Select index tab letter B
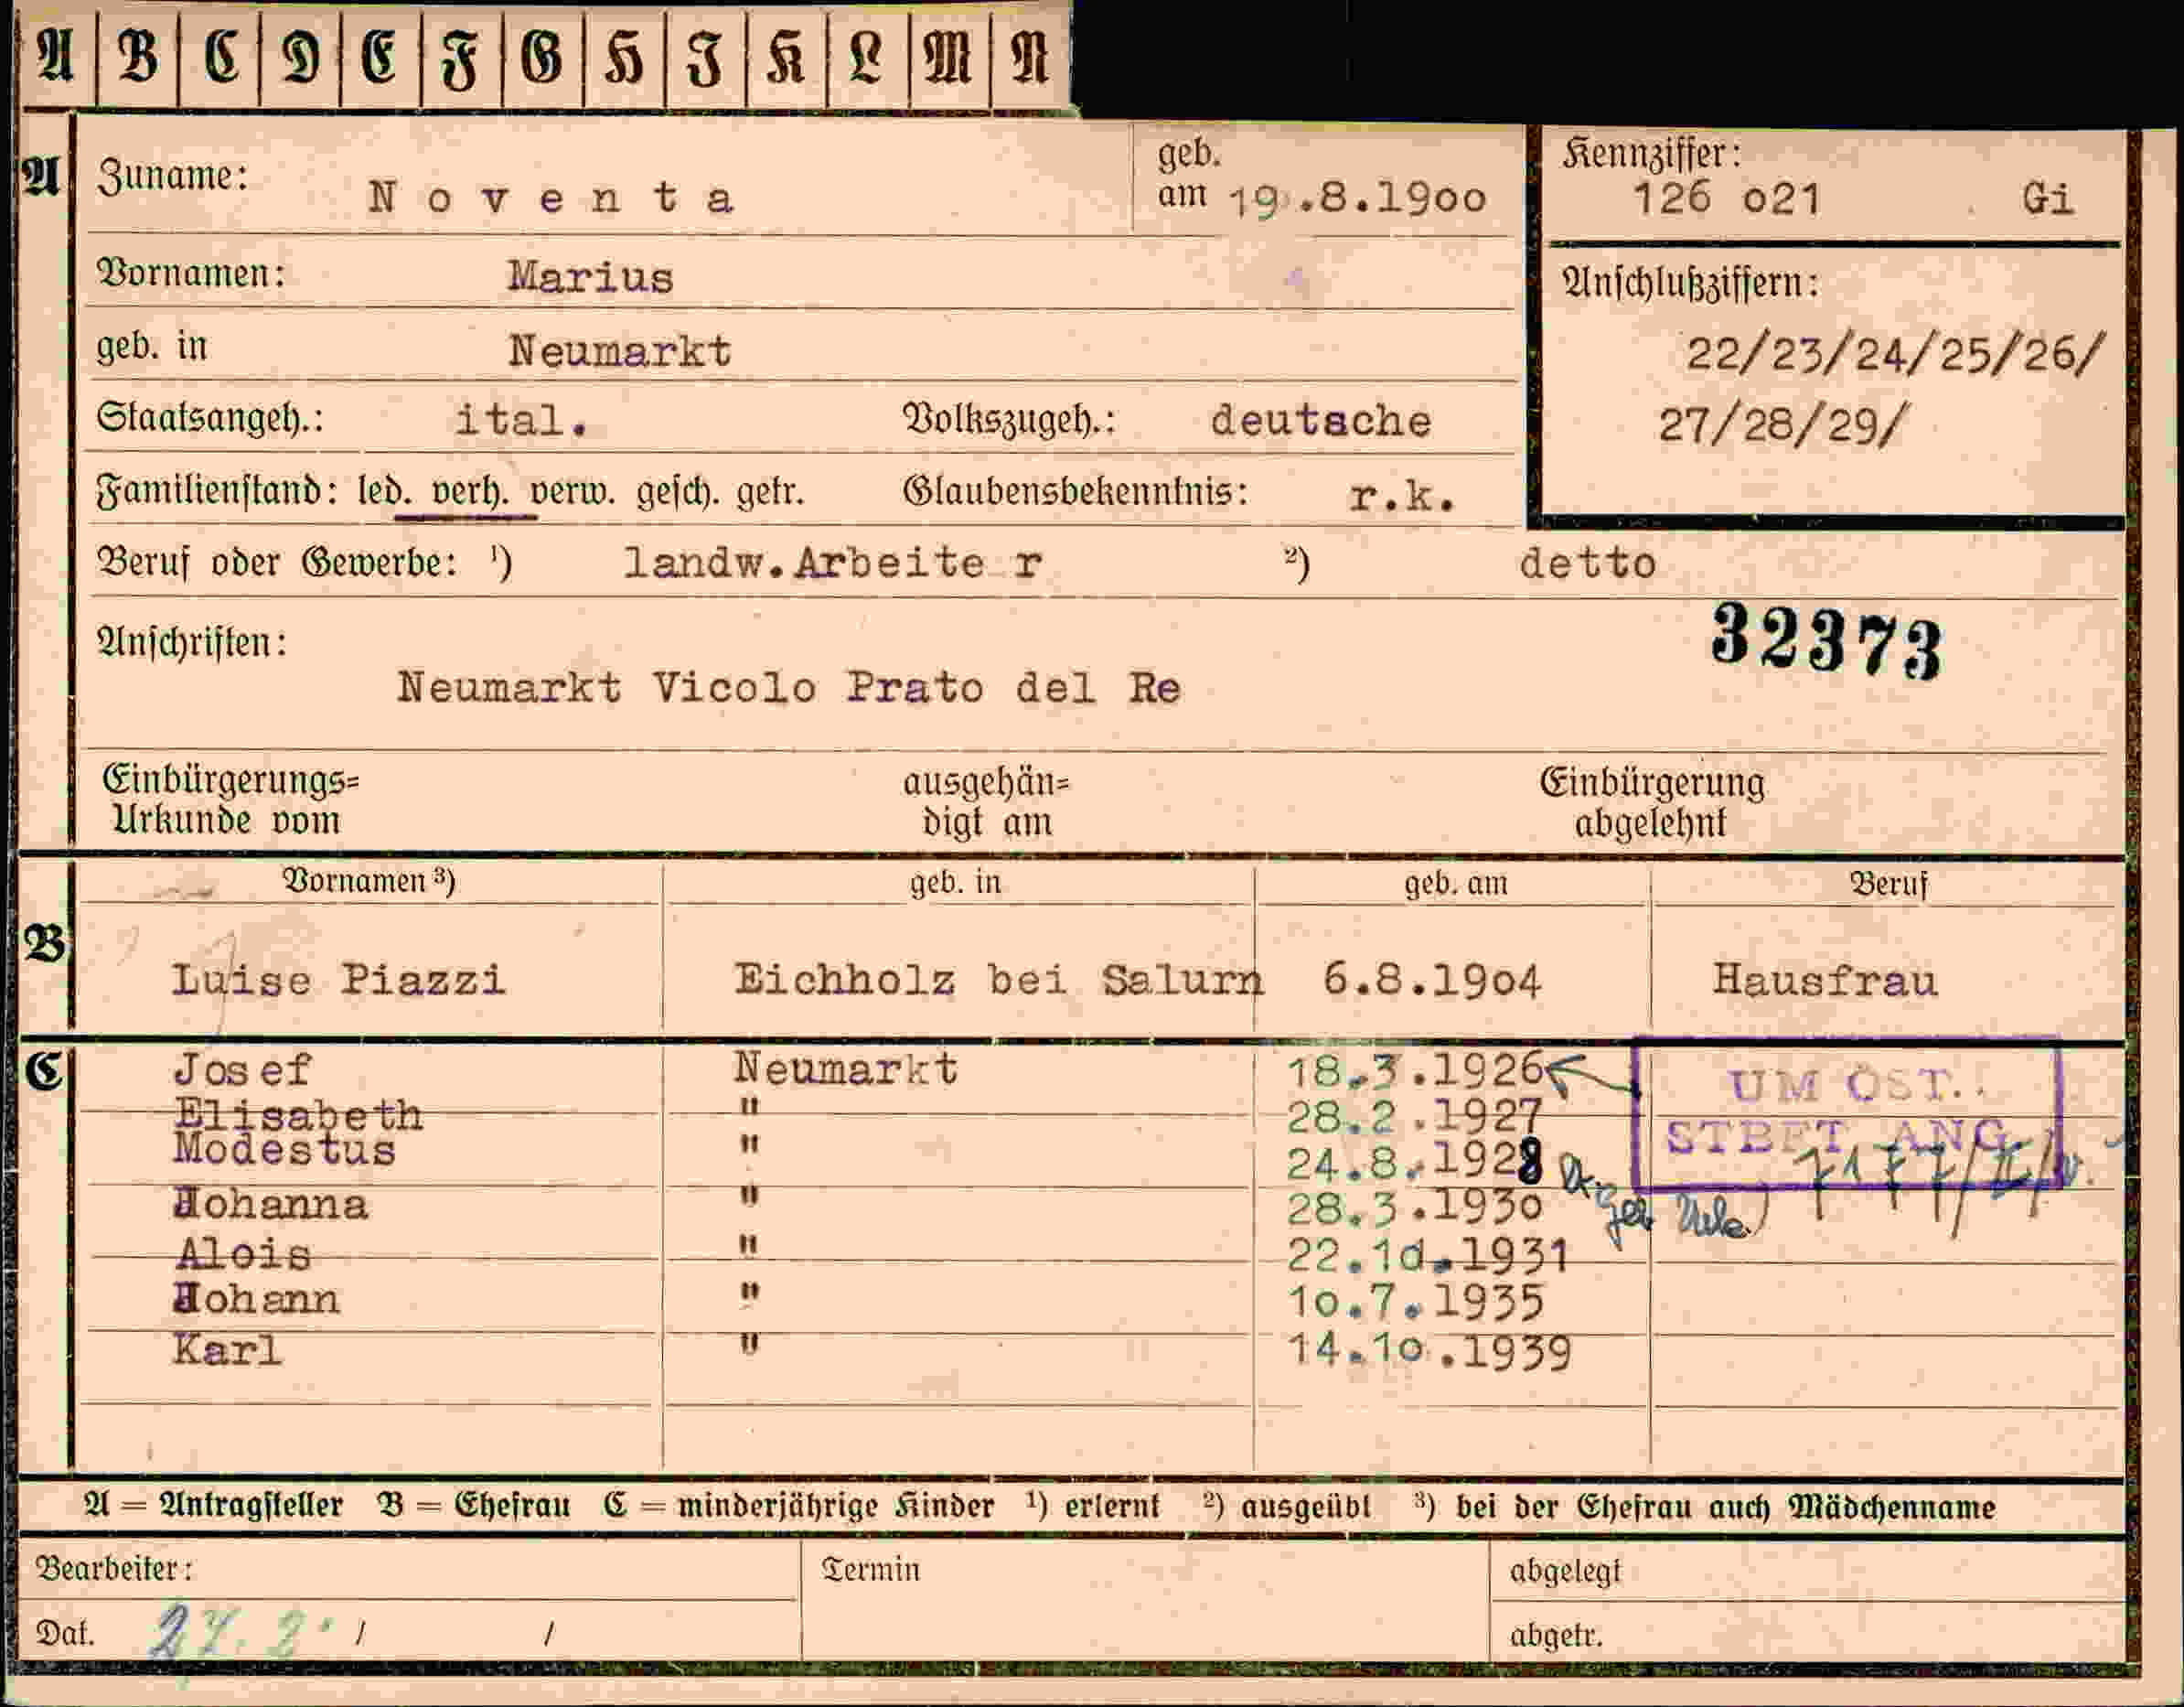2184x1707 pixels. pos(138,57)
